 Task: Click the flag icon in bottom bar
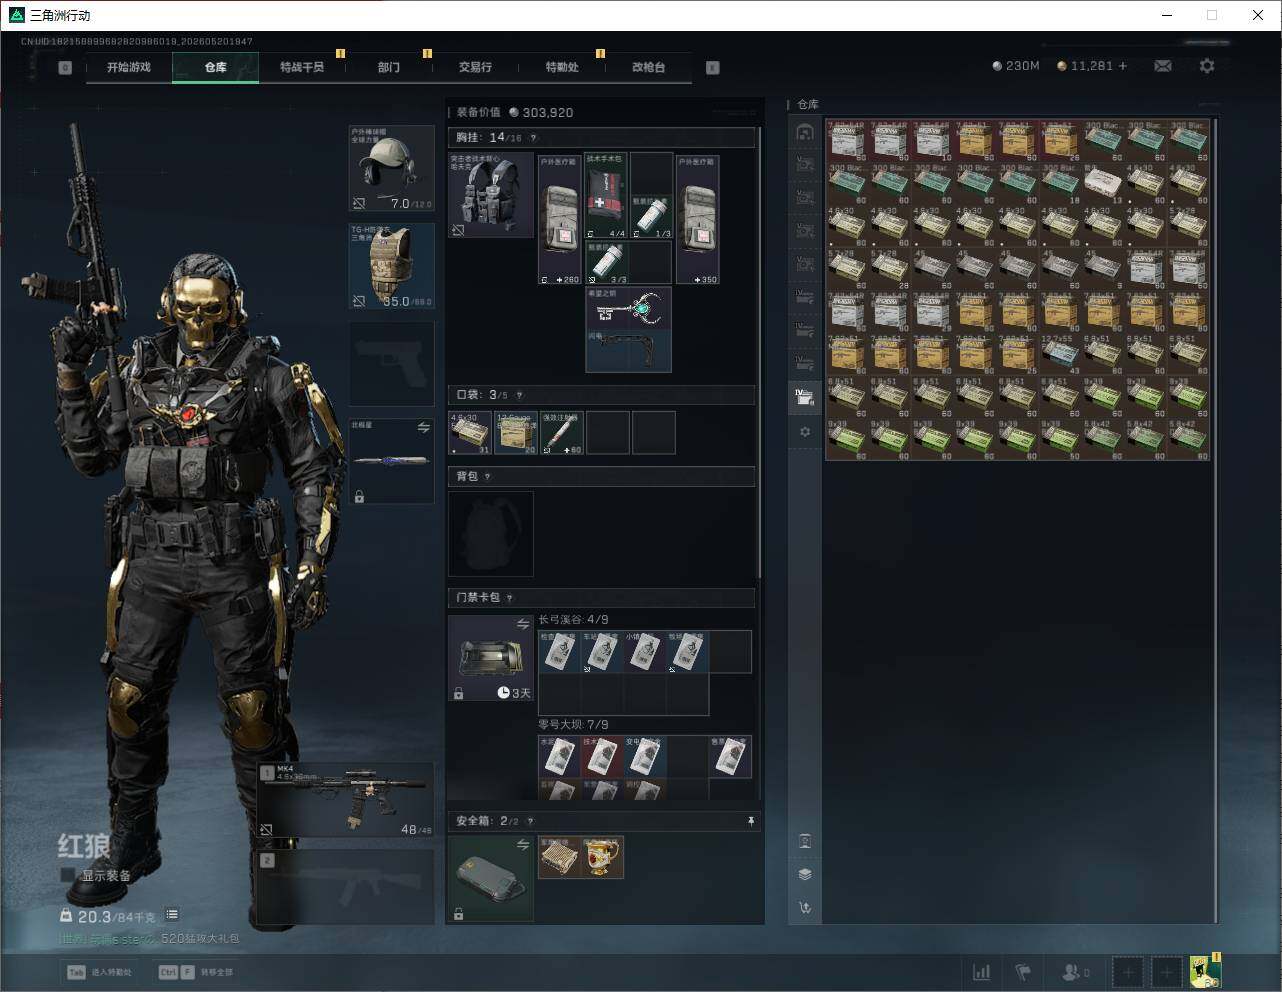pyautogui.click(x=1023, y=972)
